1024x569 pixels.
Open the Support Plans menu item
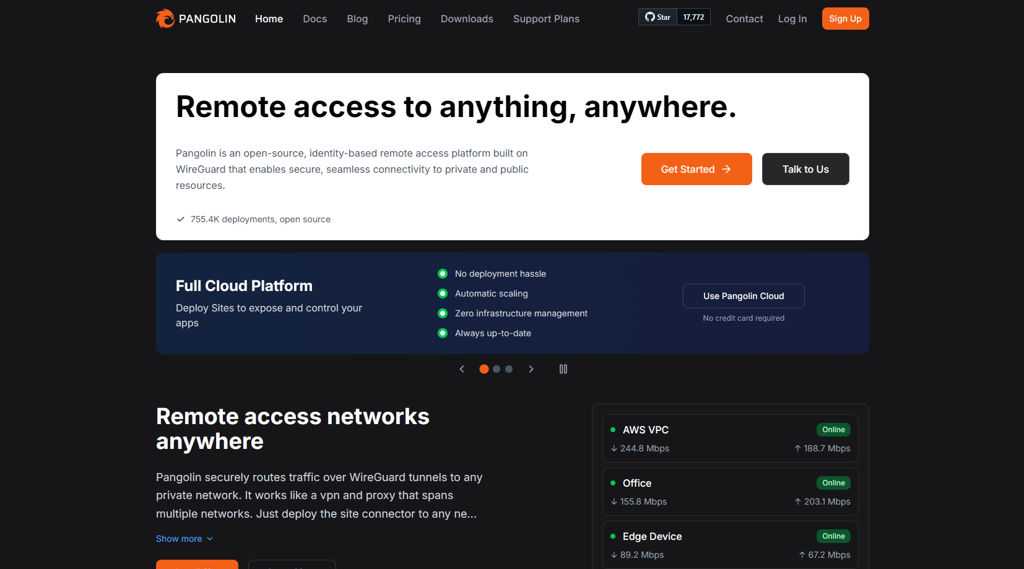pyautogui.click(x=546, y=19)
